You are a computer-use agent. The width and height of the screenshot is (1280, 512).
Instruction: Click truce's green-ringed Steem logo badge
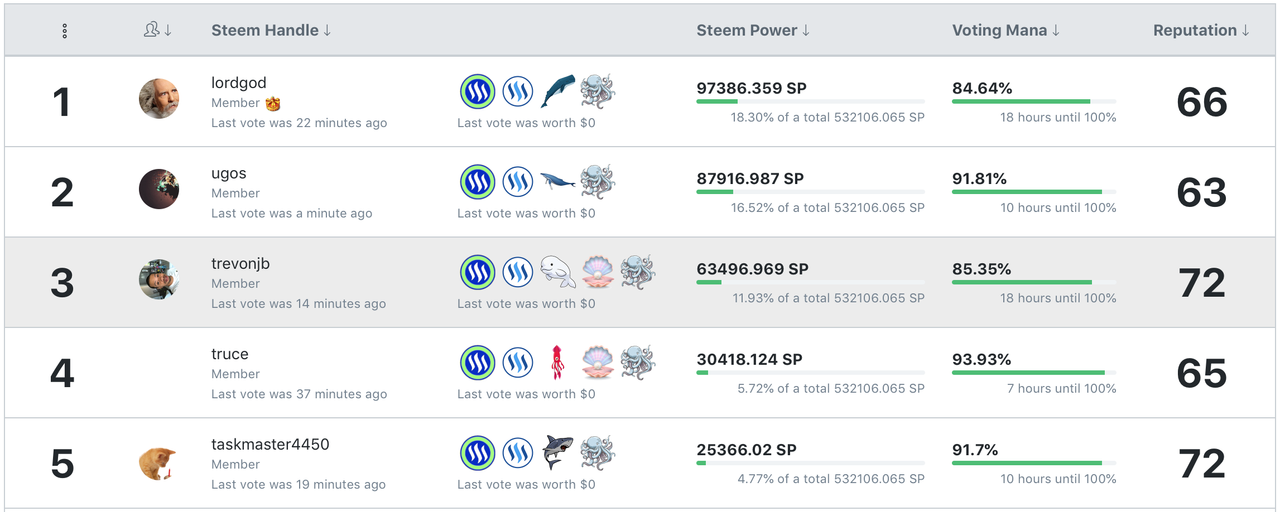[478, 363]
